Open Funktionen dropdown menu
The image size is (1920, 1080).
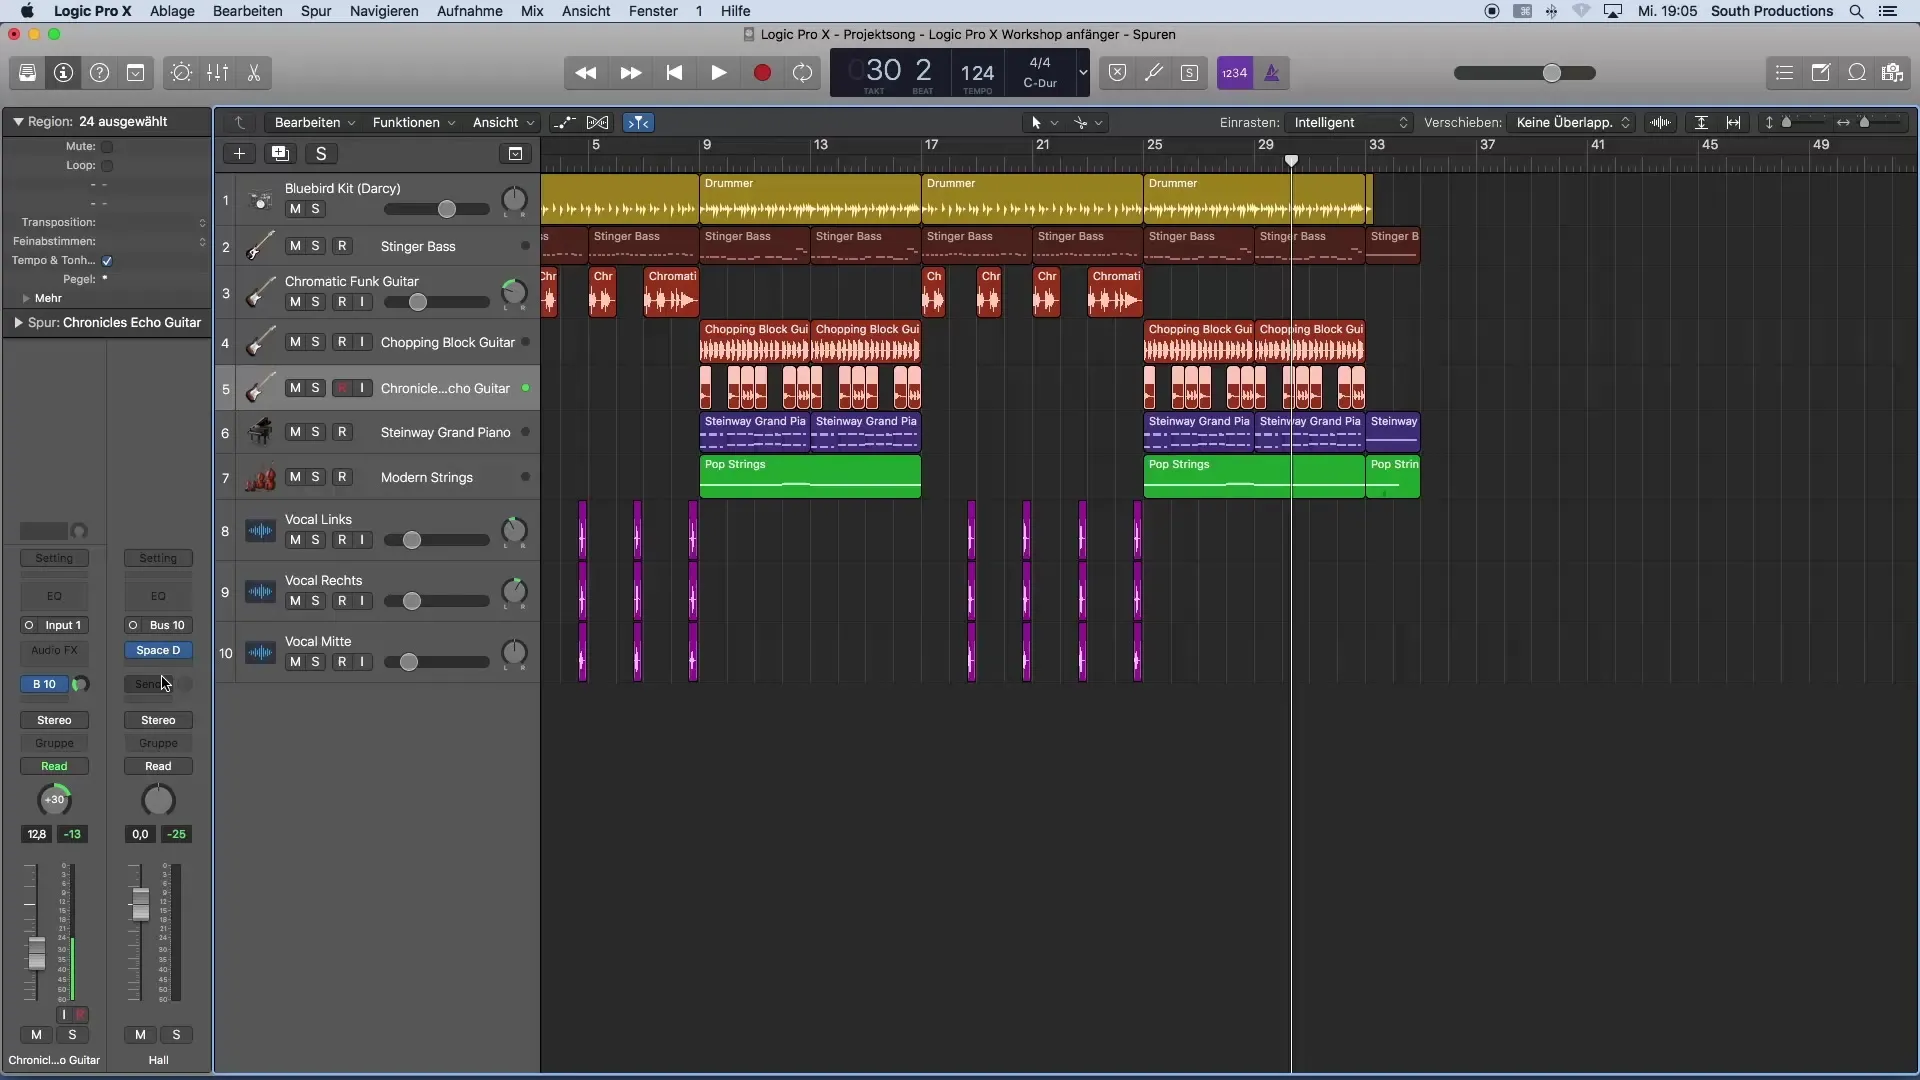click(x=414, y=123)
